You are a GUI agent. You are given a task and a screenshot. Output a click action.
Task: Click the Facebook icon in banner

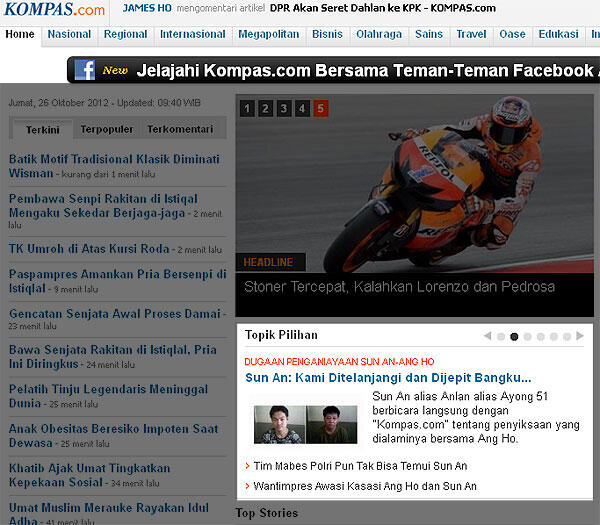coord(85,70)
